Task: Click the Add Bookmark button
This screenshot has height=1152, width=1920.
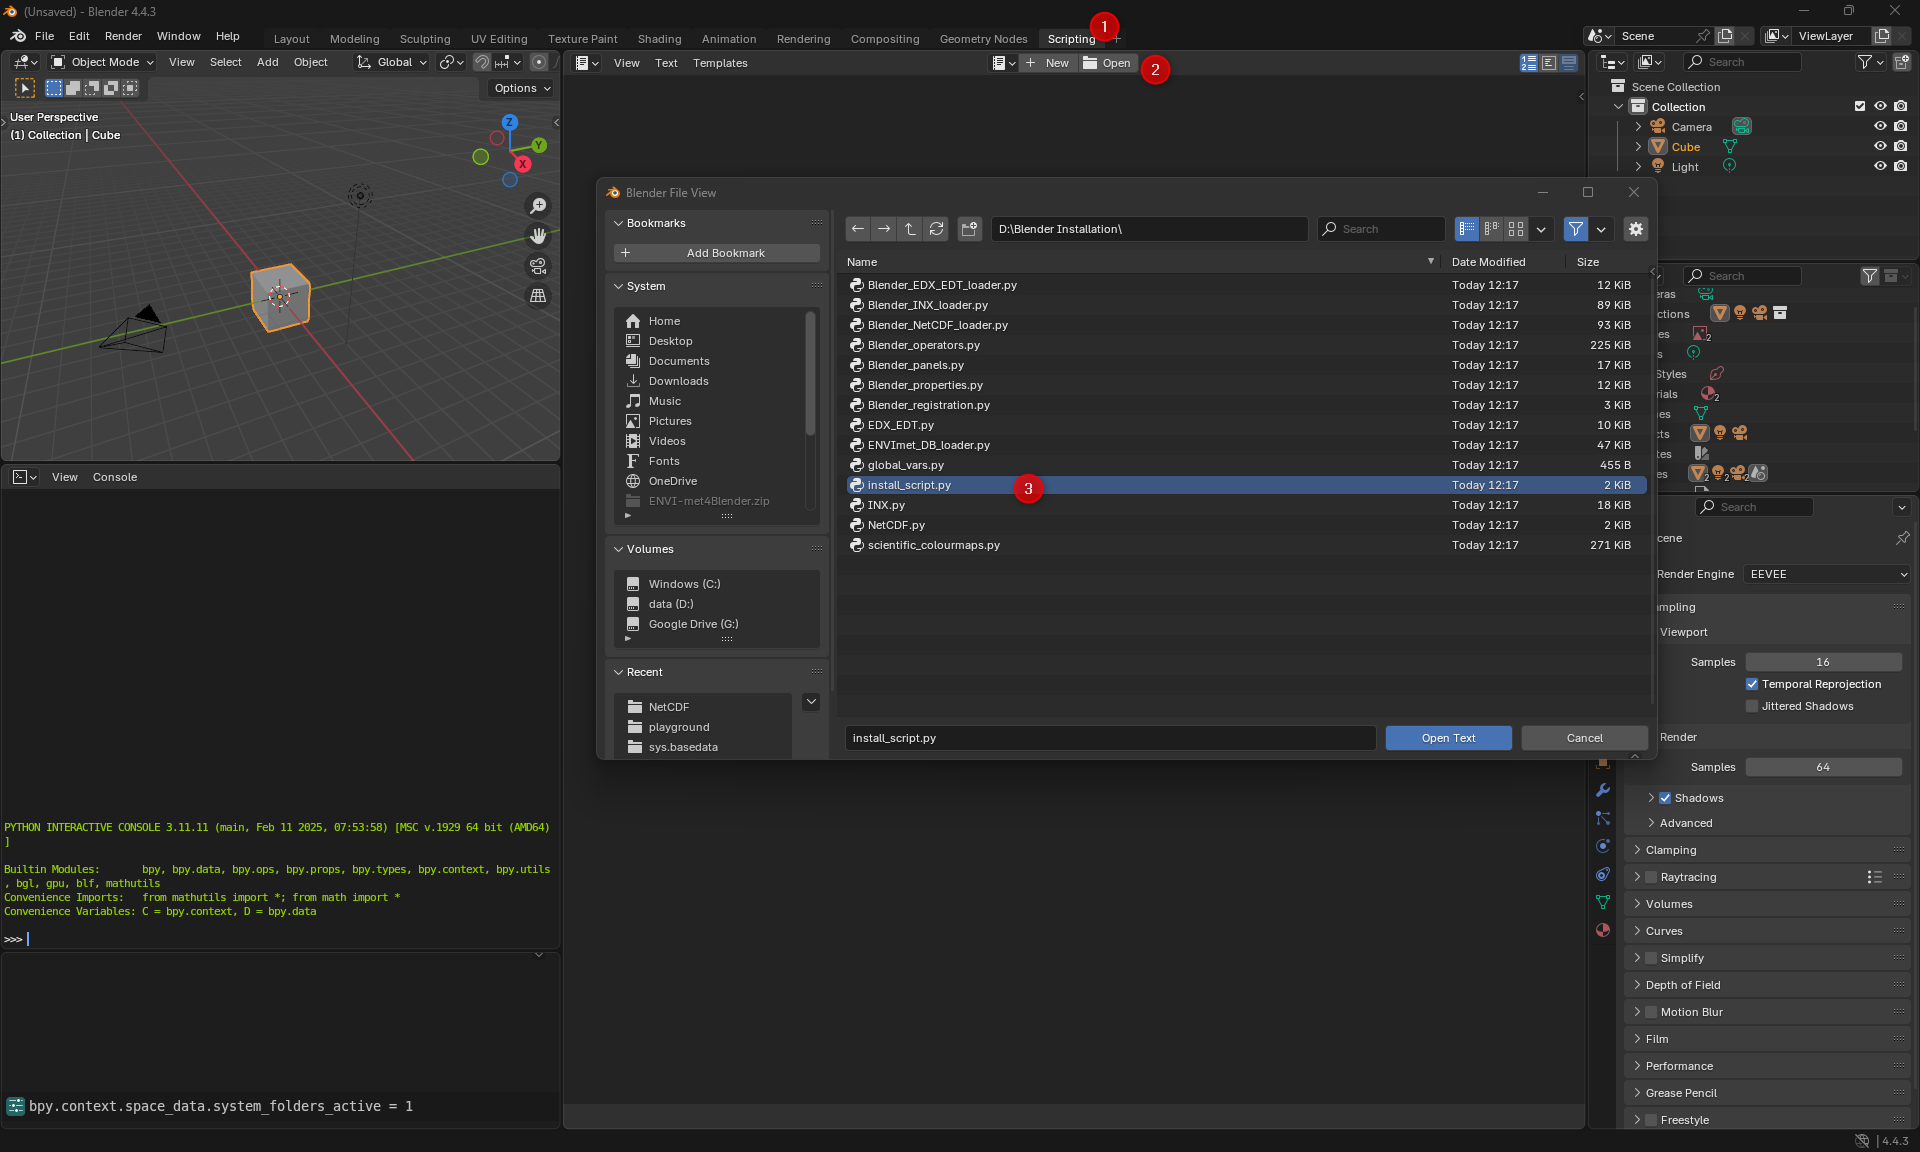Action: 717,253
